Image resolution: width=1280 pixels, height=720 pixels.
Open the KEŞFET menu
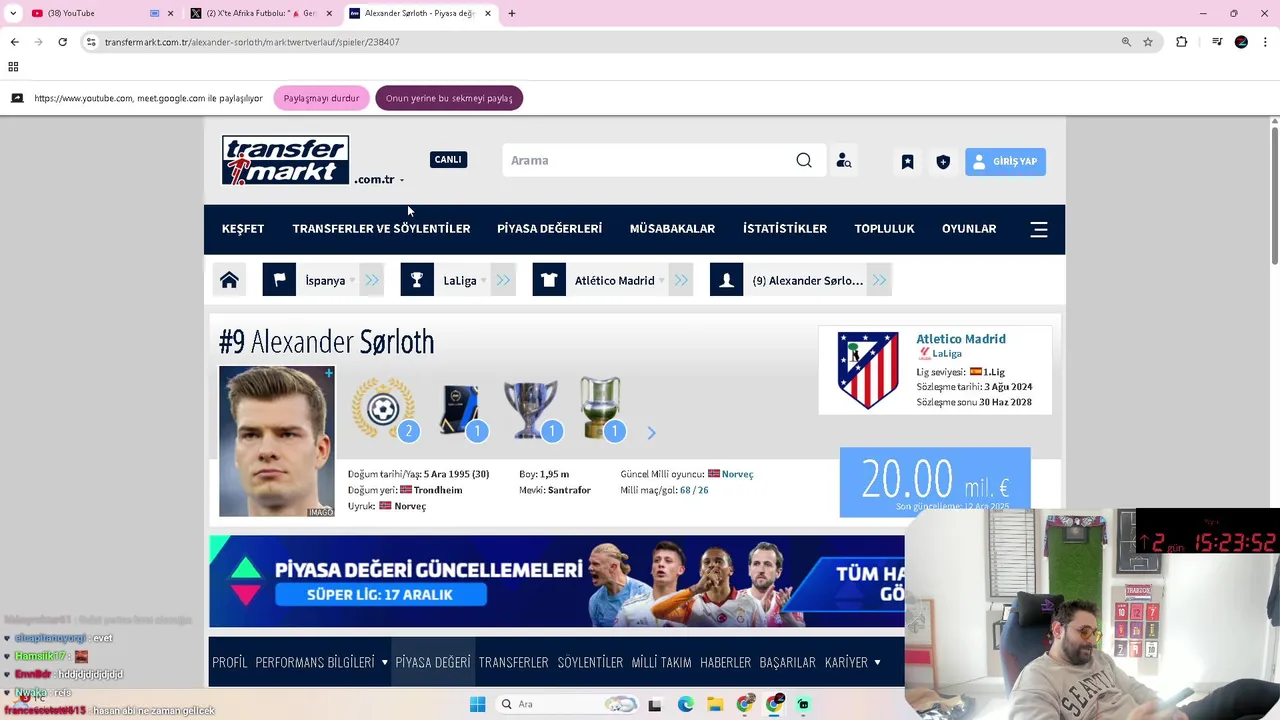pyautogui.click(x=243, y=229)
